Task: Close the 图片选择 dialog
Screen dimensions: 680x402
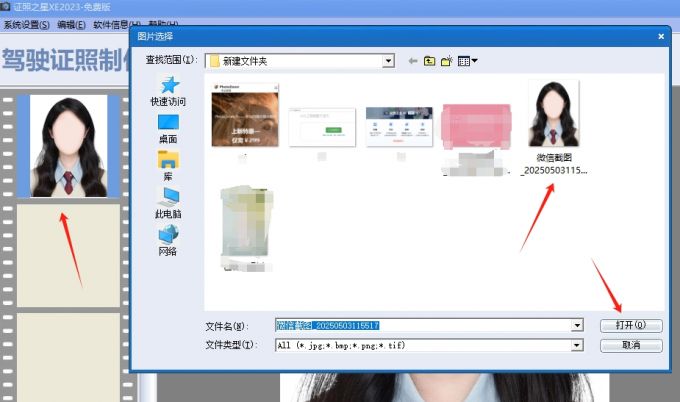Action: [x=661, y=36]
